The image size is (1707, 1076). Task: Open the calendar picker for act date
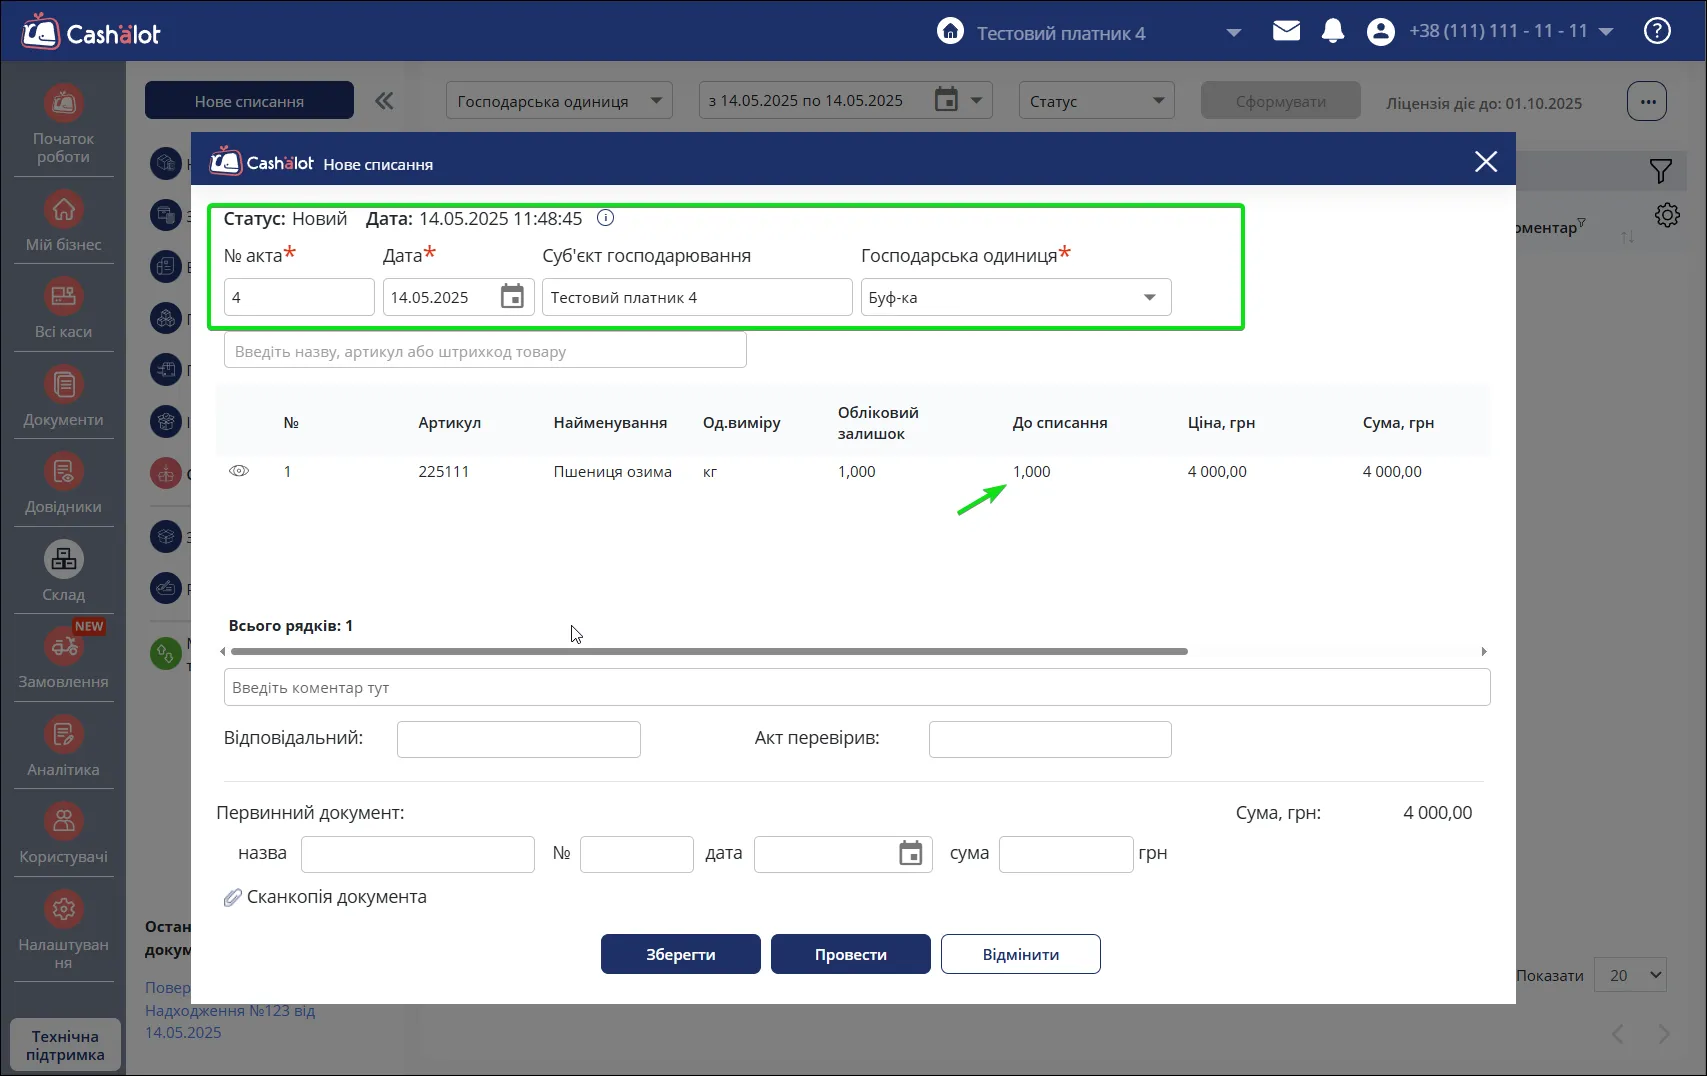coord(512,297)
